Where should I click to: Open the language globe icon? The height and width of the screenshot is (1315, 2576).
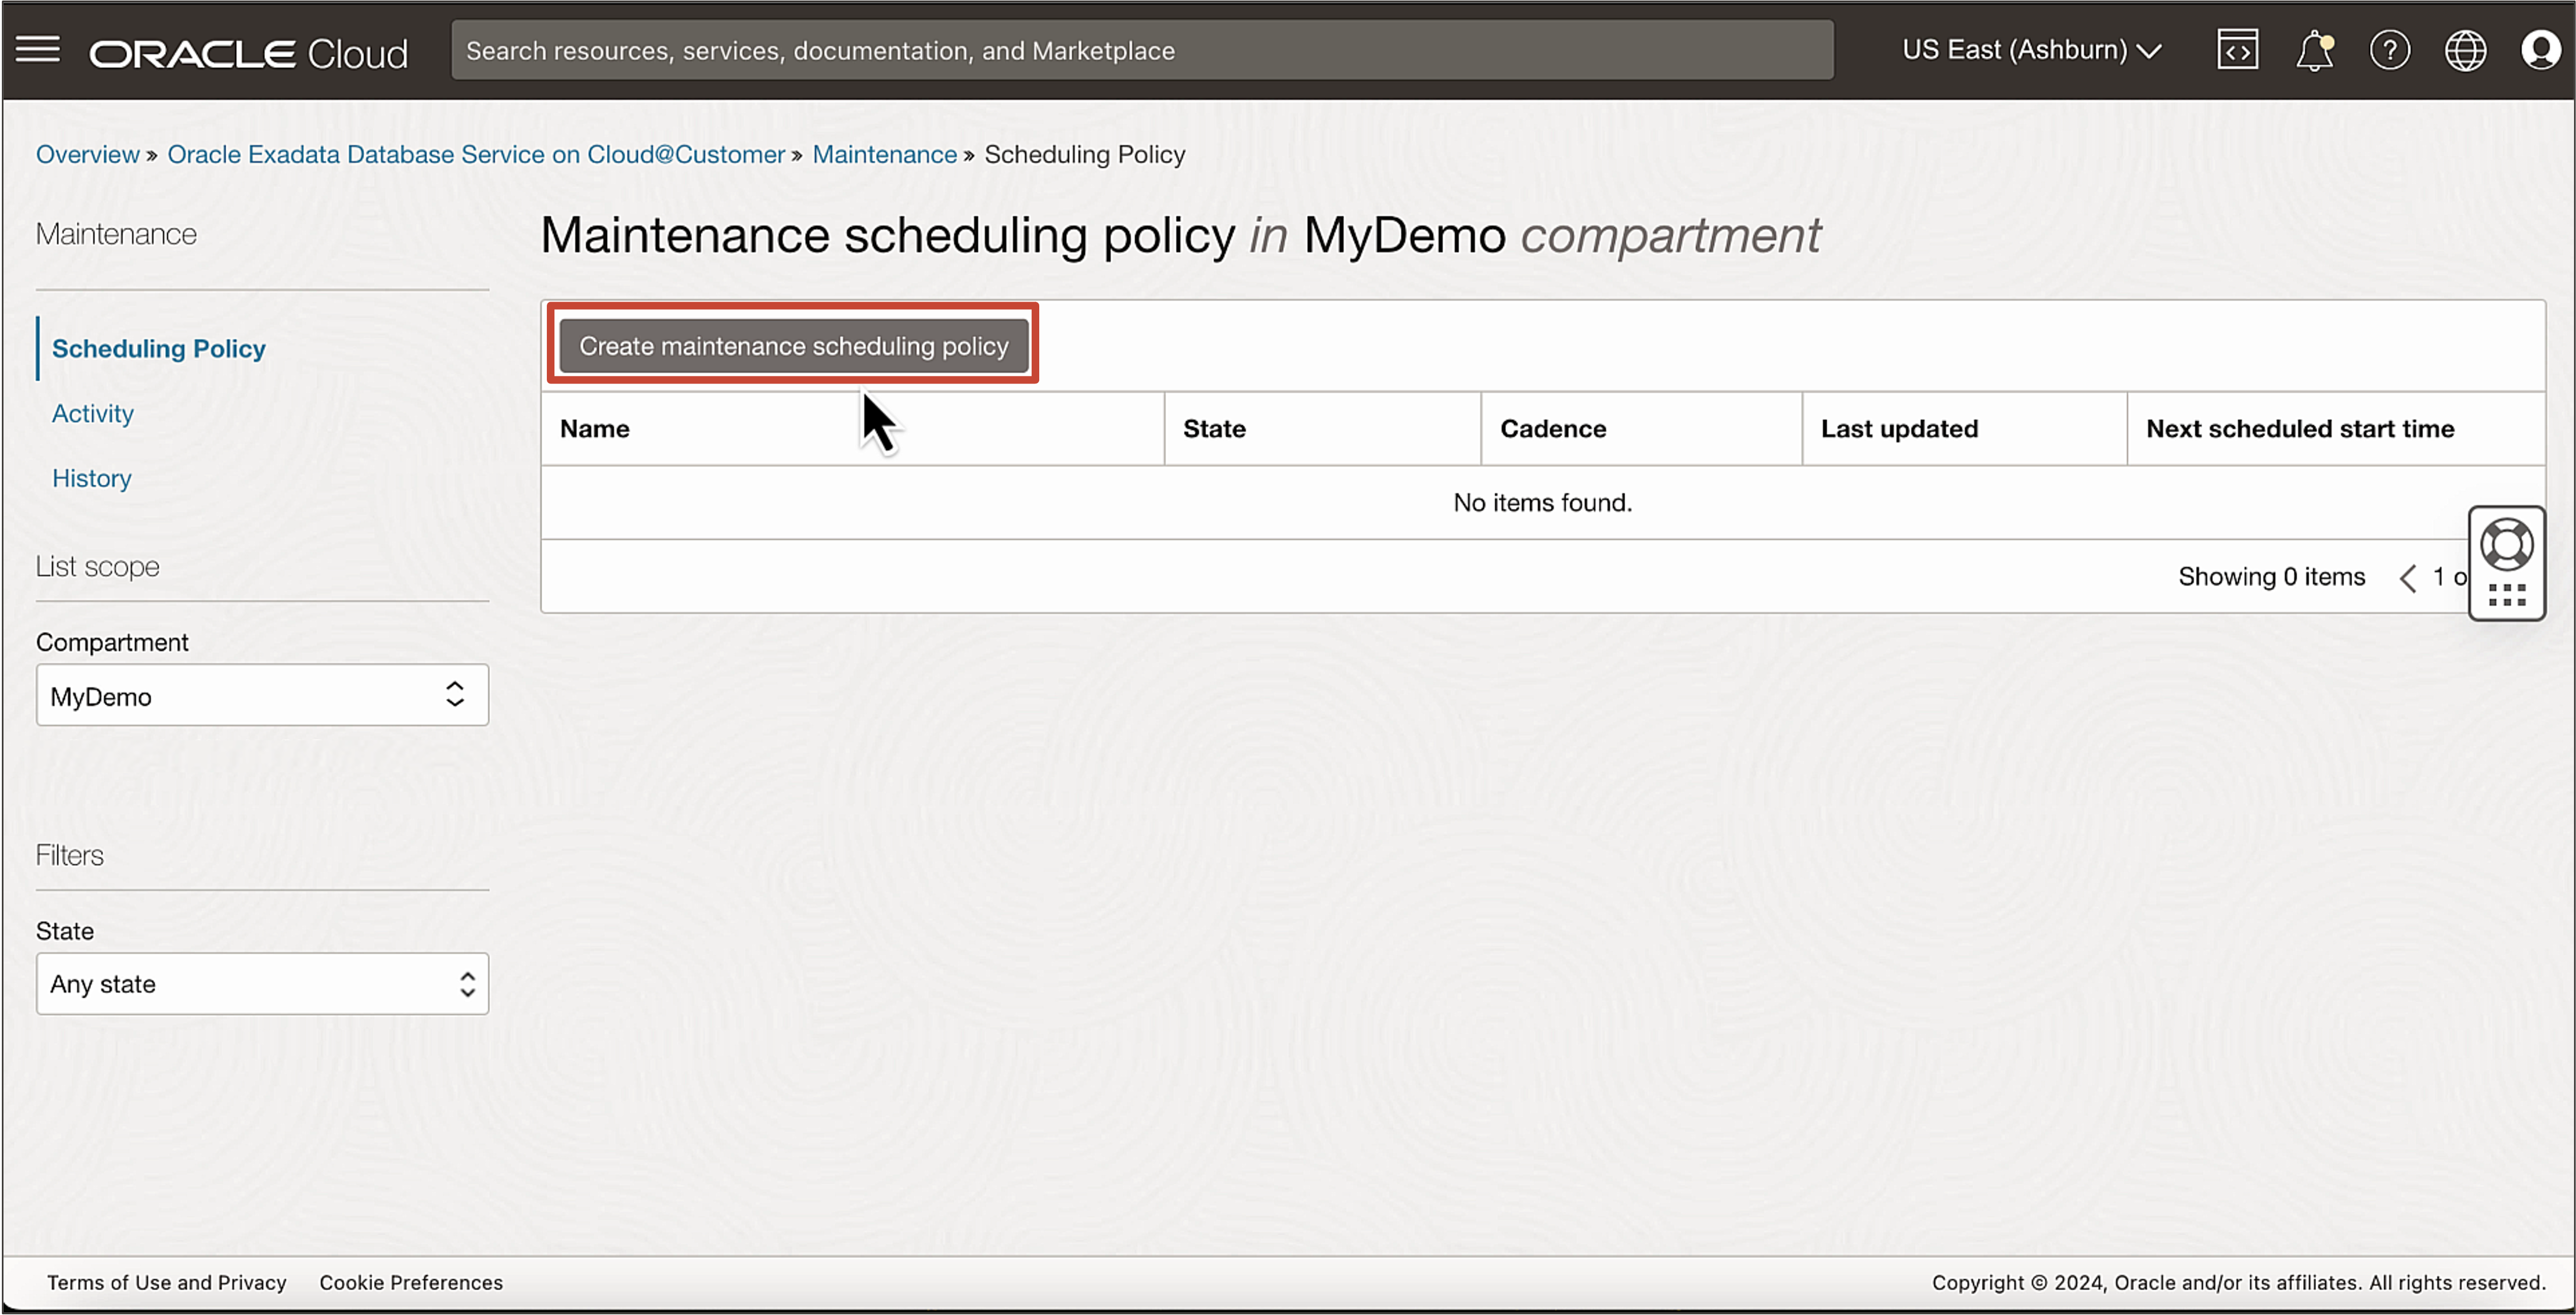click(2466, 49)
